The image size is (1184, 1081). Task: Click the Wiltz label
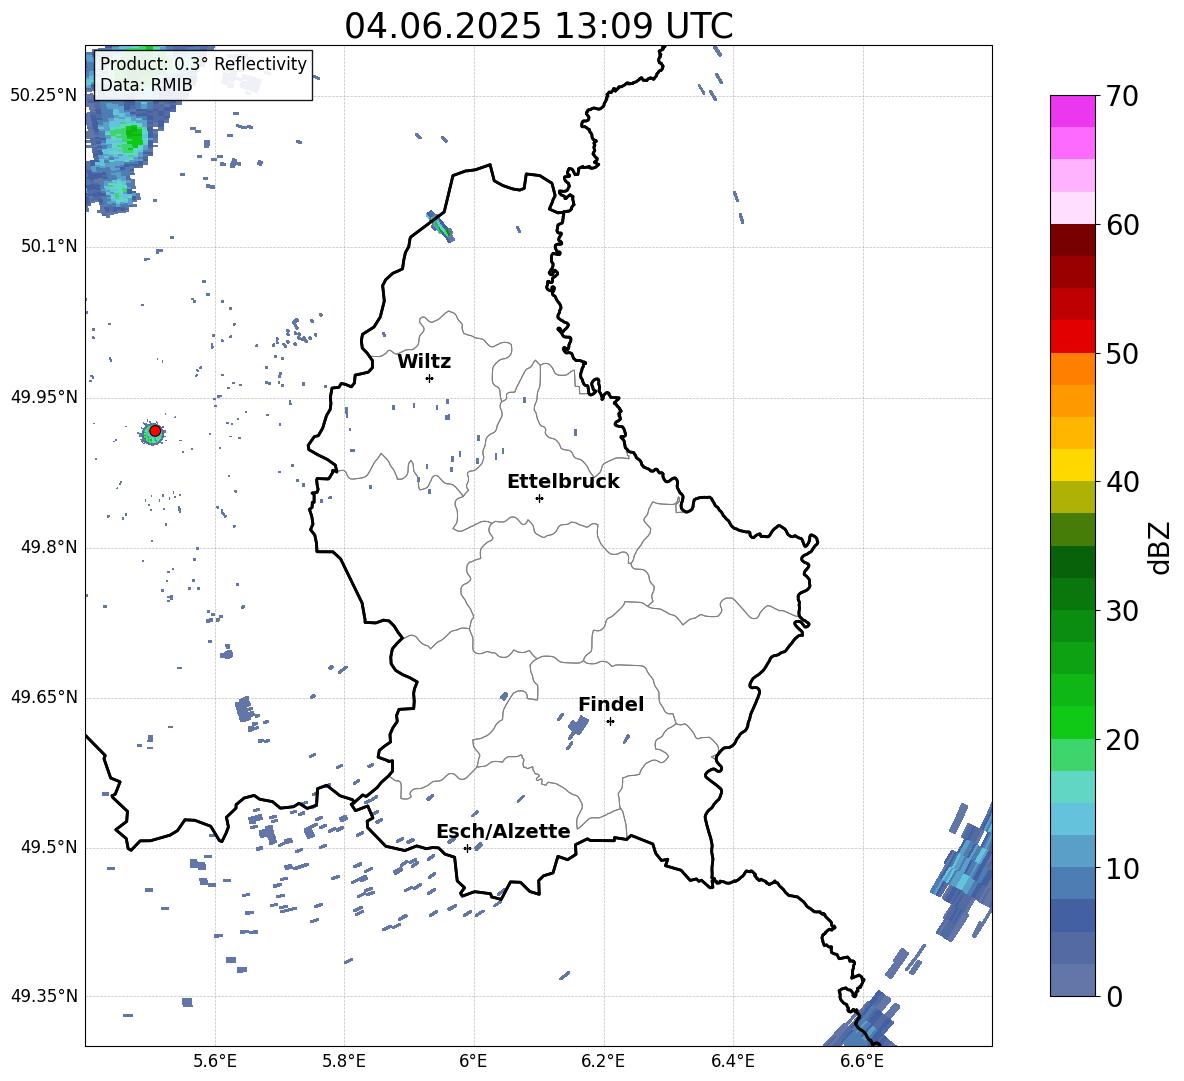(x=424, y=362)
